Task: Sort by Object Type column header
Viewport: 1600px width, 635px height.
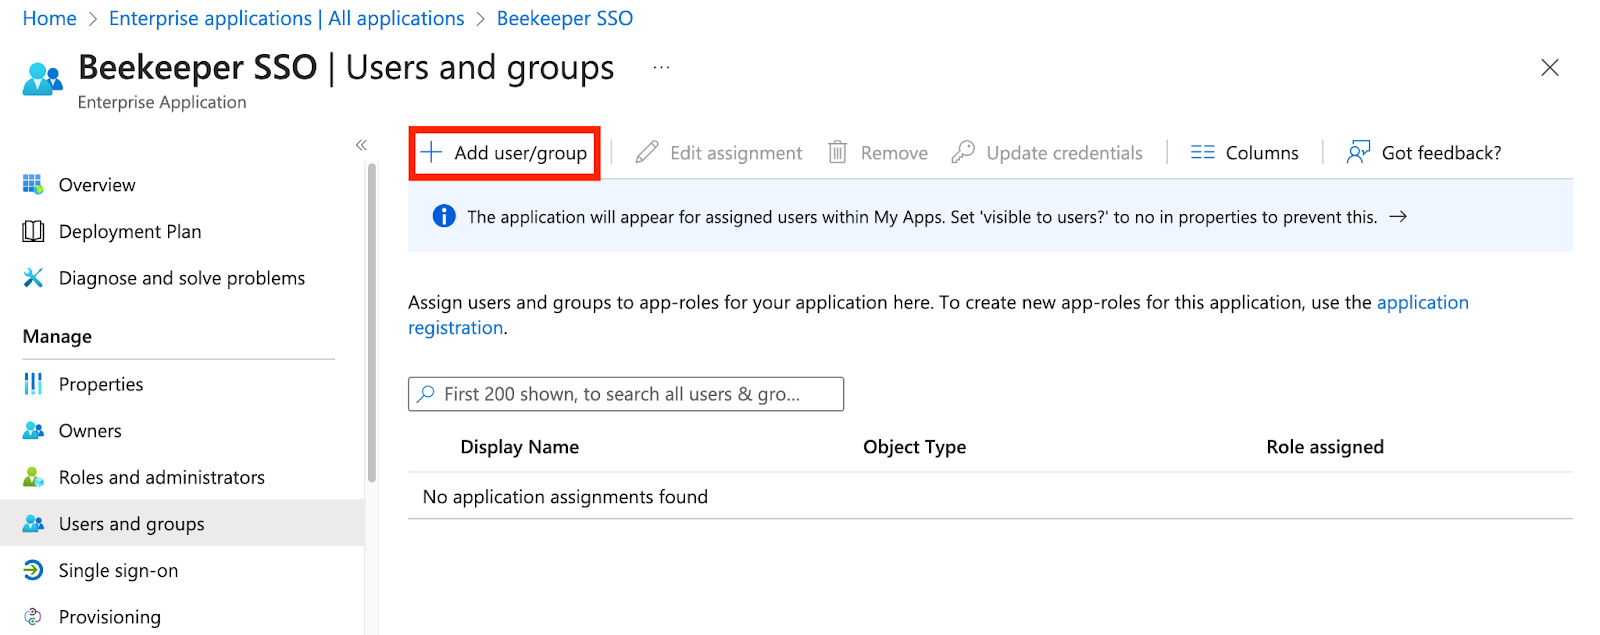Action: [915, 447]
